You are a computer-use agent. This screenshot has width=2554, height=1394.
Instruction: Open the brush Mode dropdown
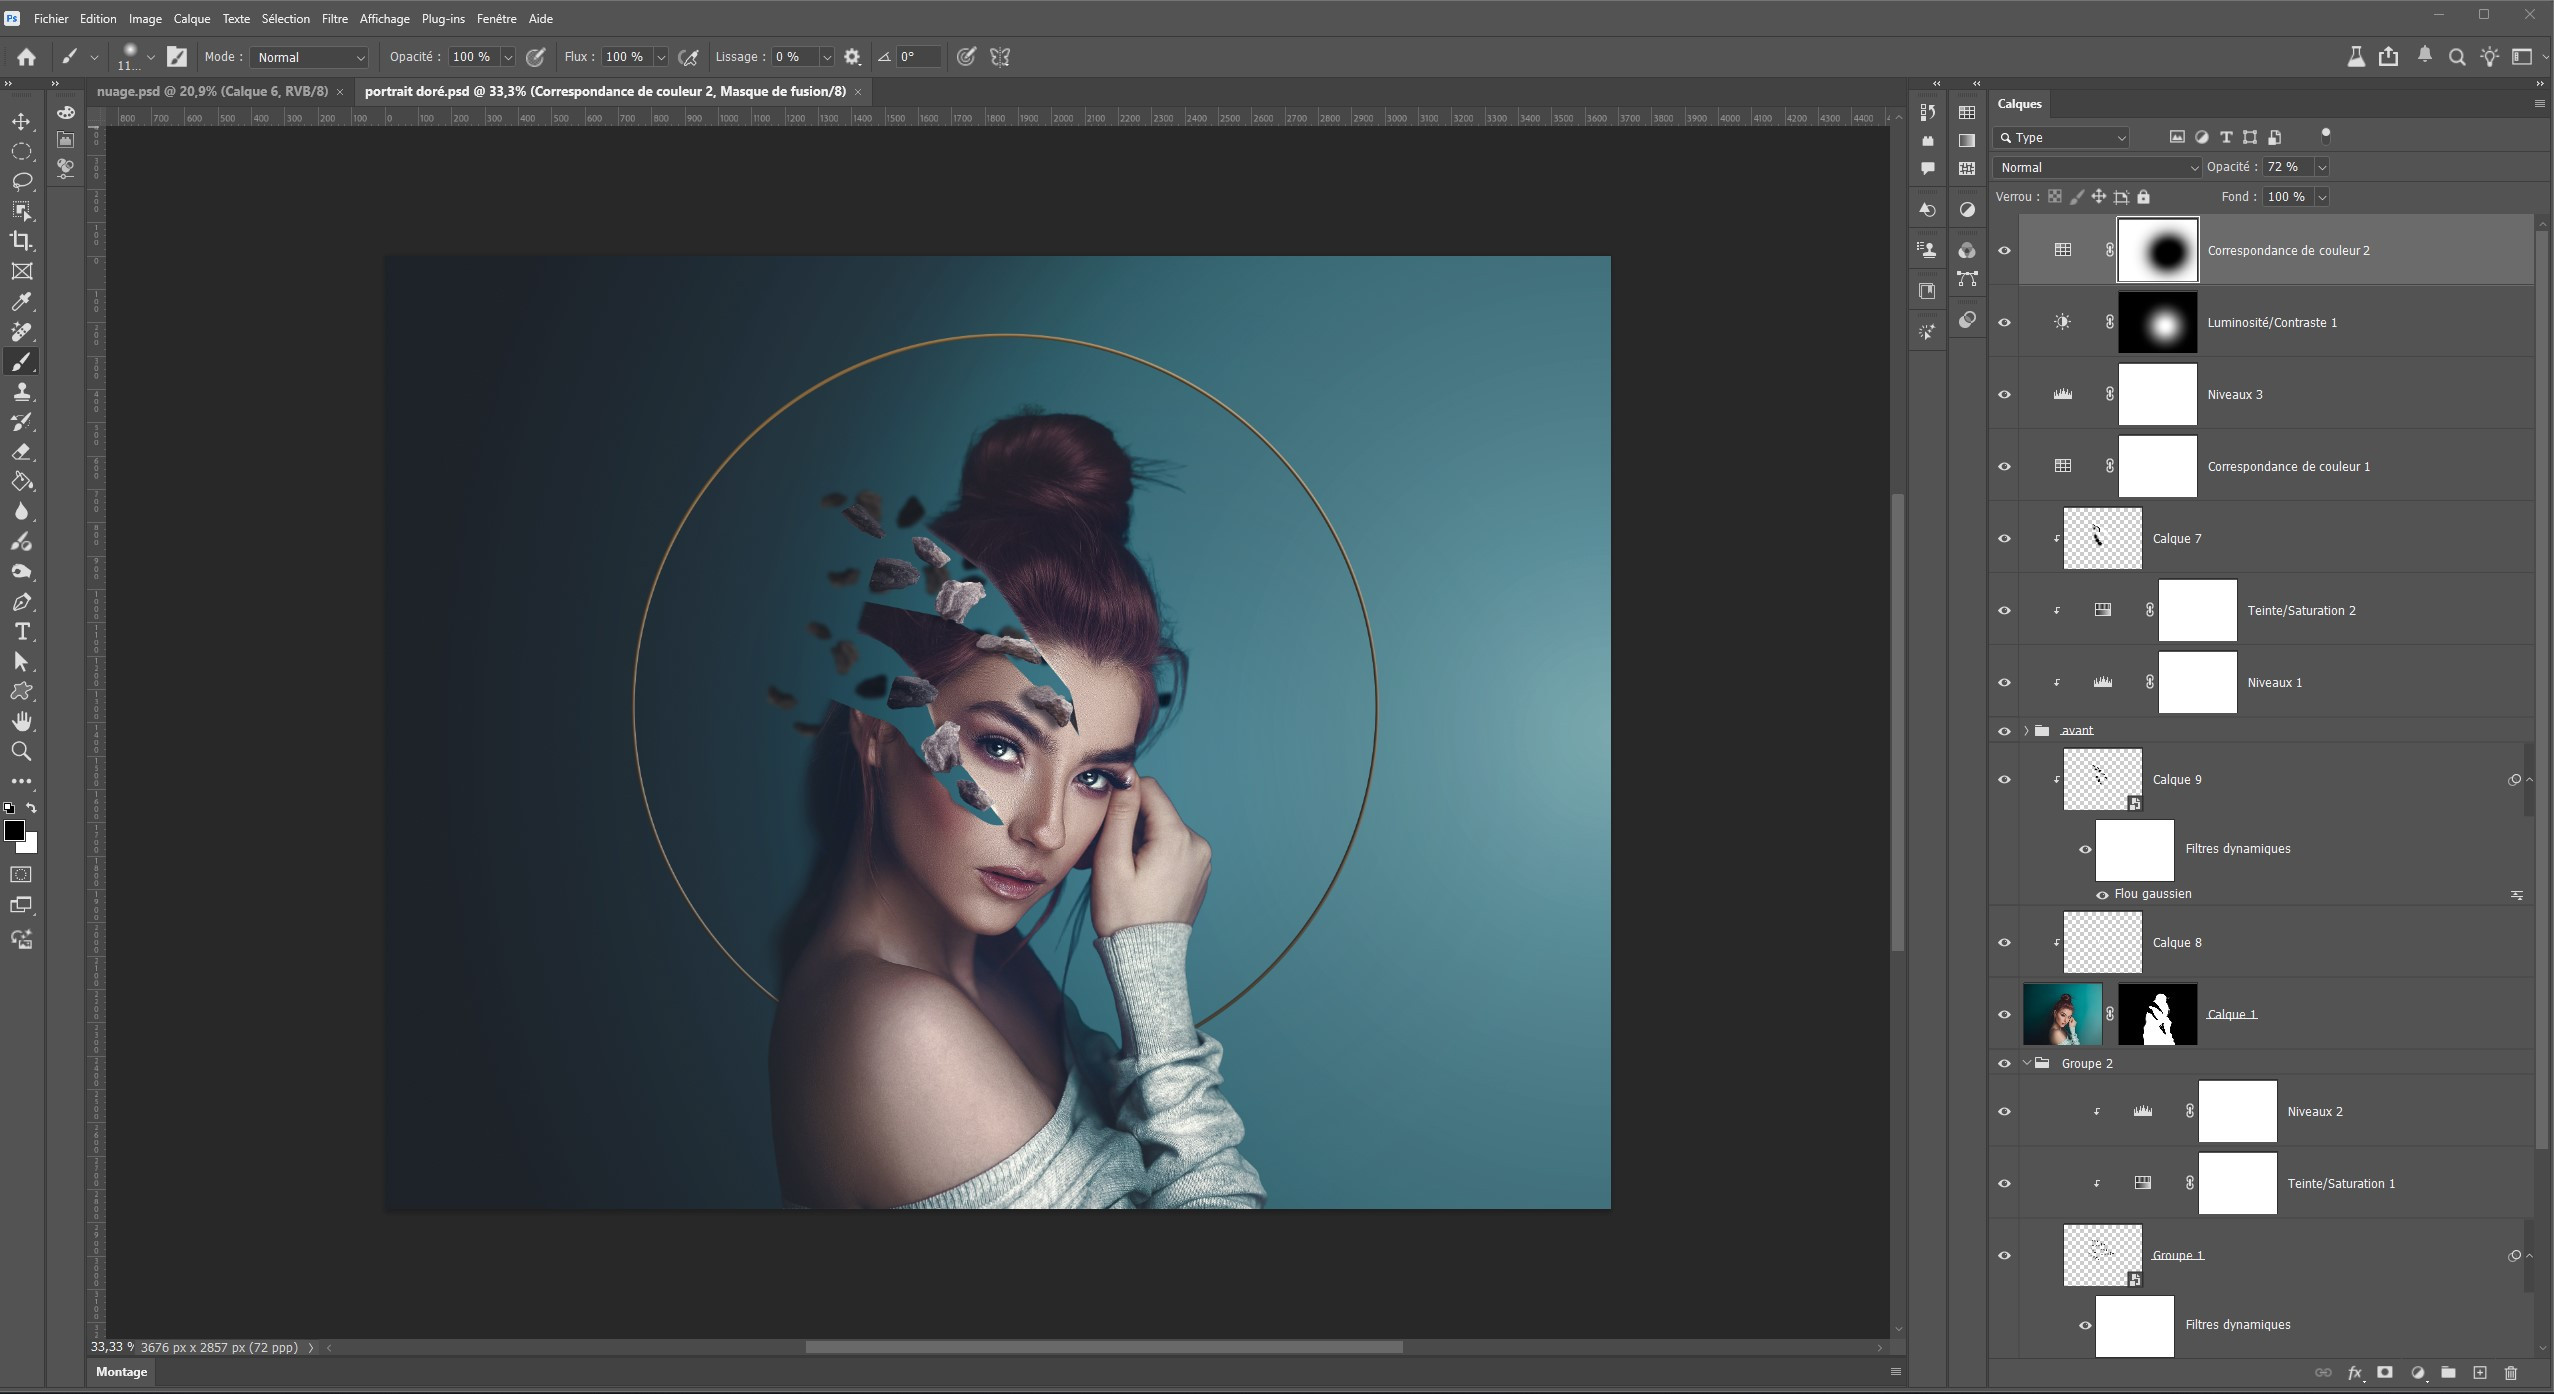pos(310,57)
